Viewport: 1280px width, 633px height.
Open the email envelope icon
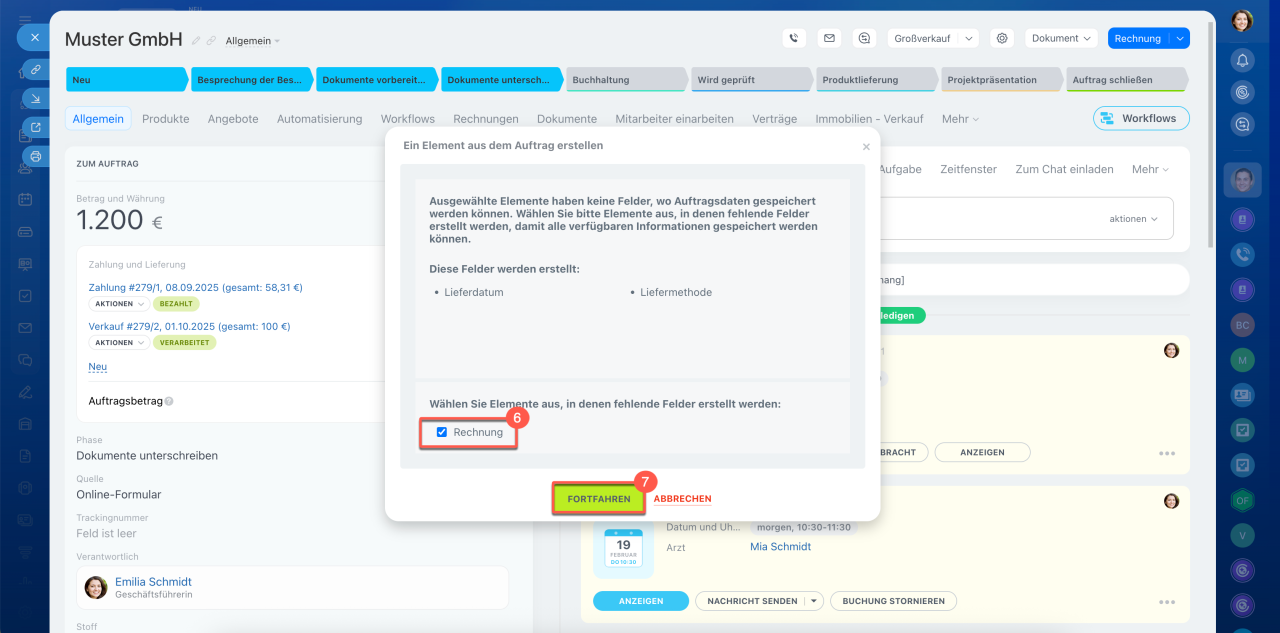click(829, 38)
